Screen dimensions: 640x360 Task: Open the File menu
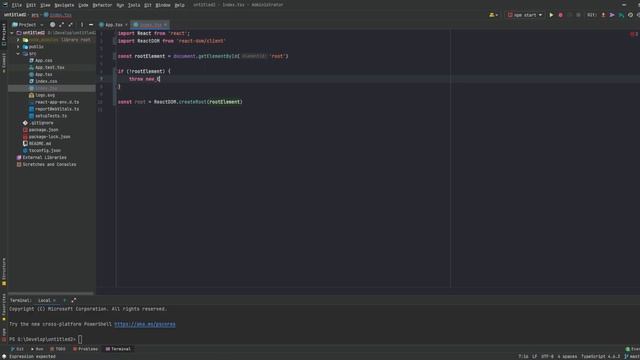[17, 5]
